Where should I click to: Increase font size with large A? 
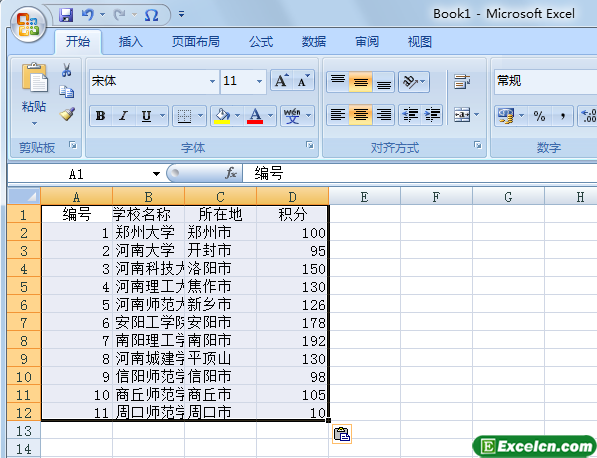(282, 80)
